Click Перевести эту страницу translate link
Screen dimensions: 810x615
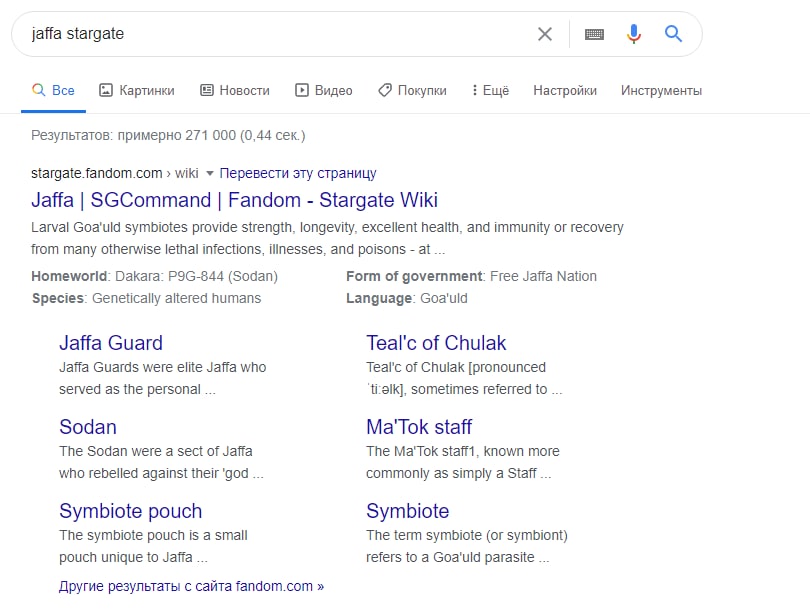[x=298, y=173]
